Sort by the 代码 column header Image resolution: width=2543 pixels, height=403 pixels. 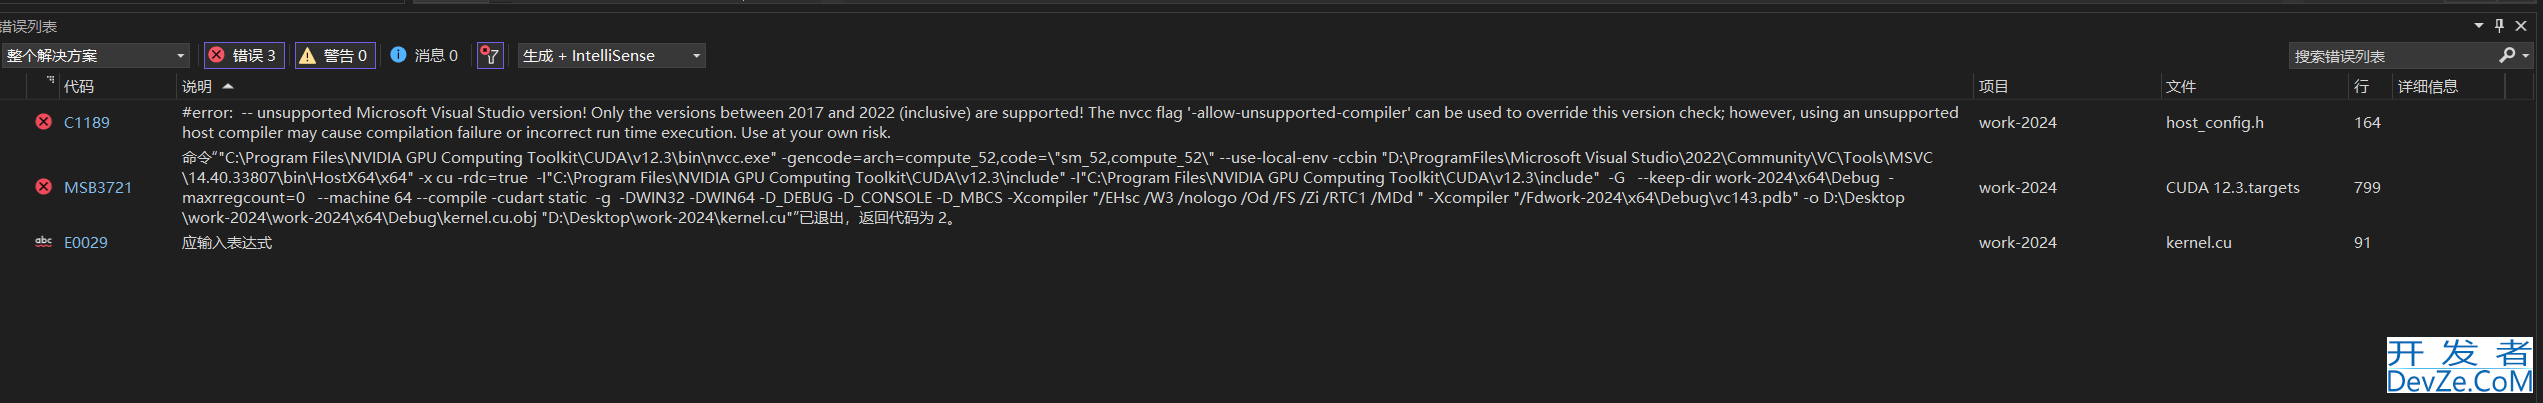(79, 87)
